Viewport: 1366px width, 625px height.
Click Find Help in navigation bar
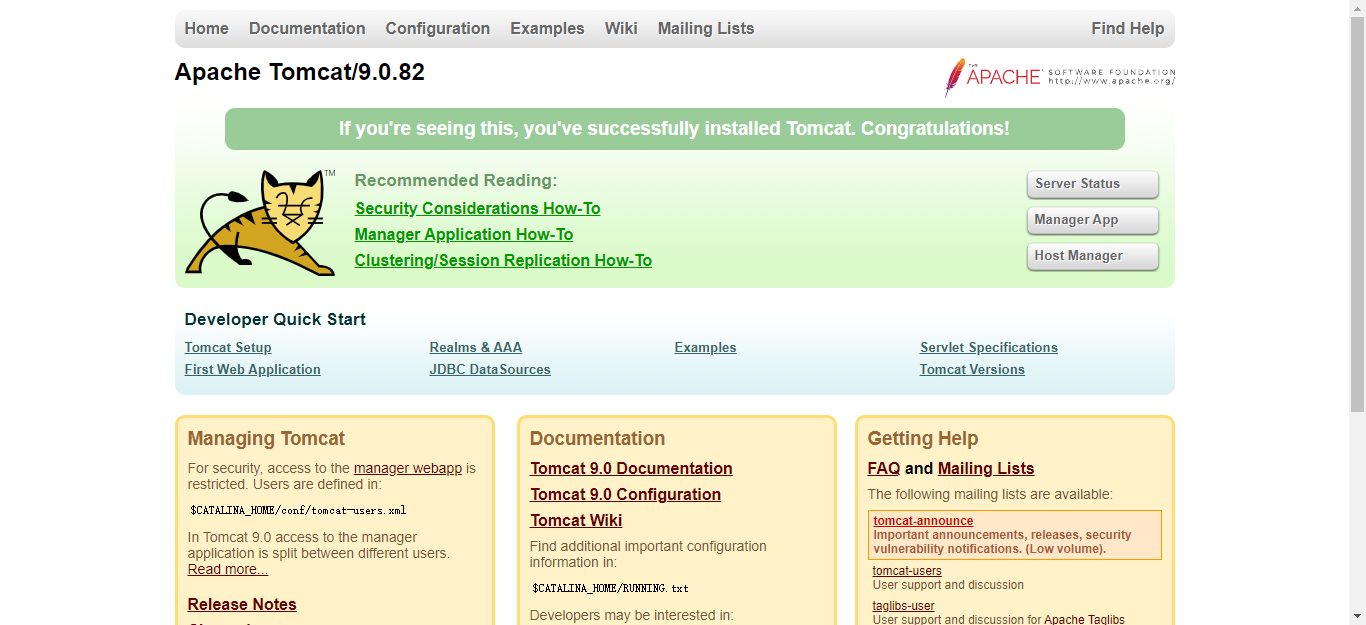pyautogui.click(x=1128, y=28)
